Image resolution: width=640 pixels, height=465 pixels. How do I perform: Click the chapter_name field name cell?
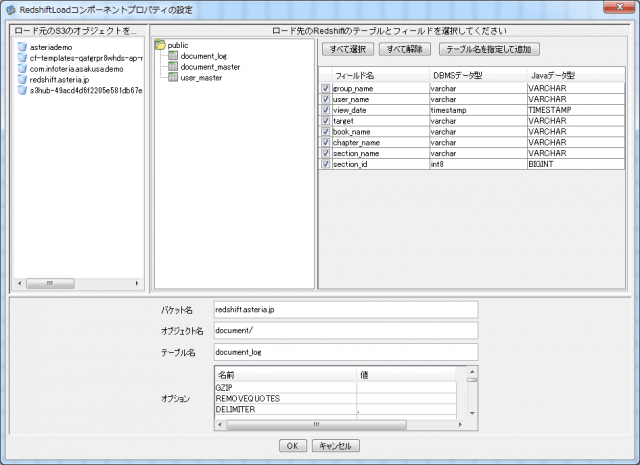381,142
